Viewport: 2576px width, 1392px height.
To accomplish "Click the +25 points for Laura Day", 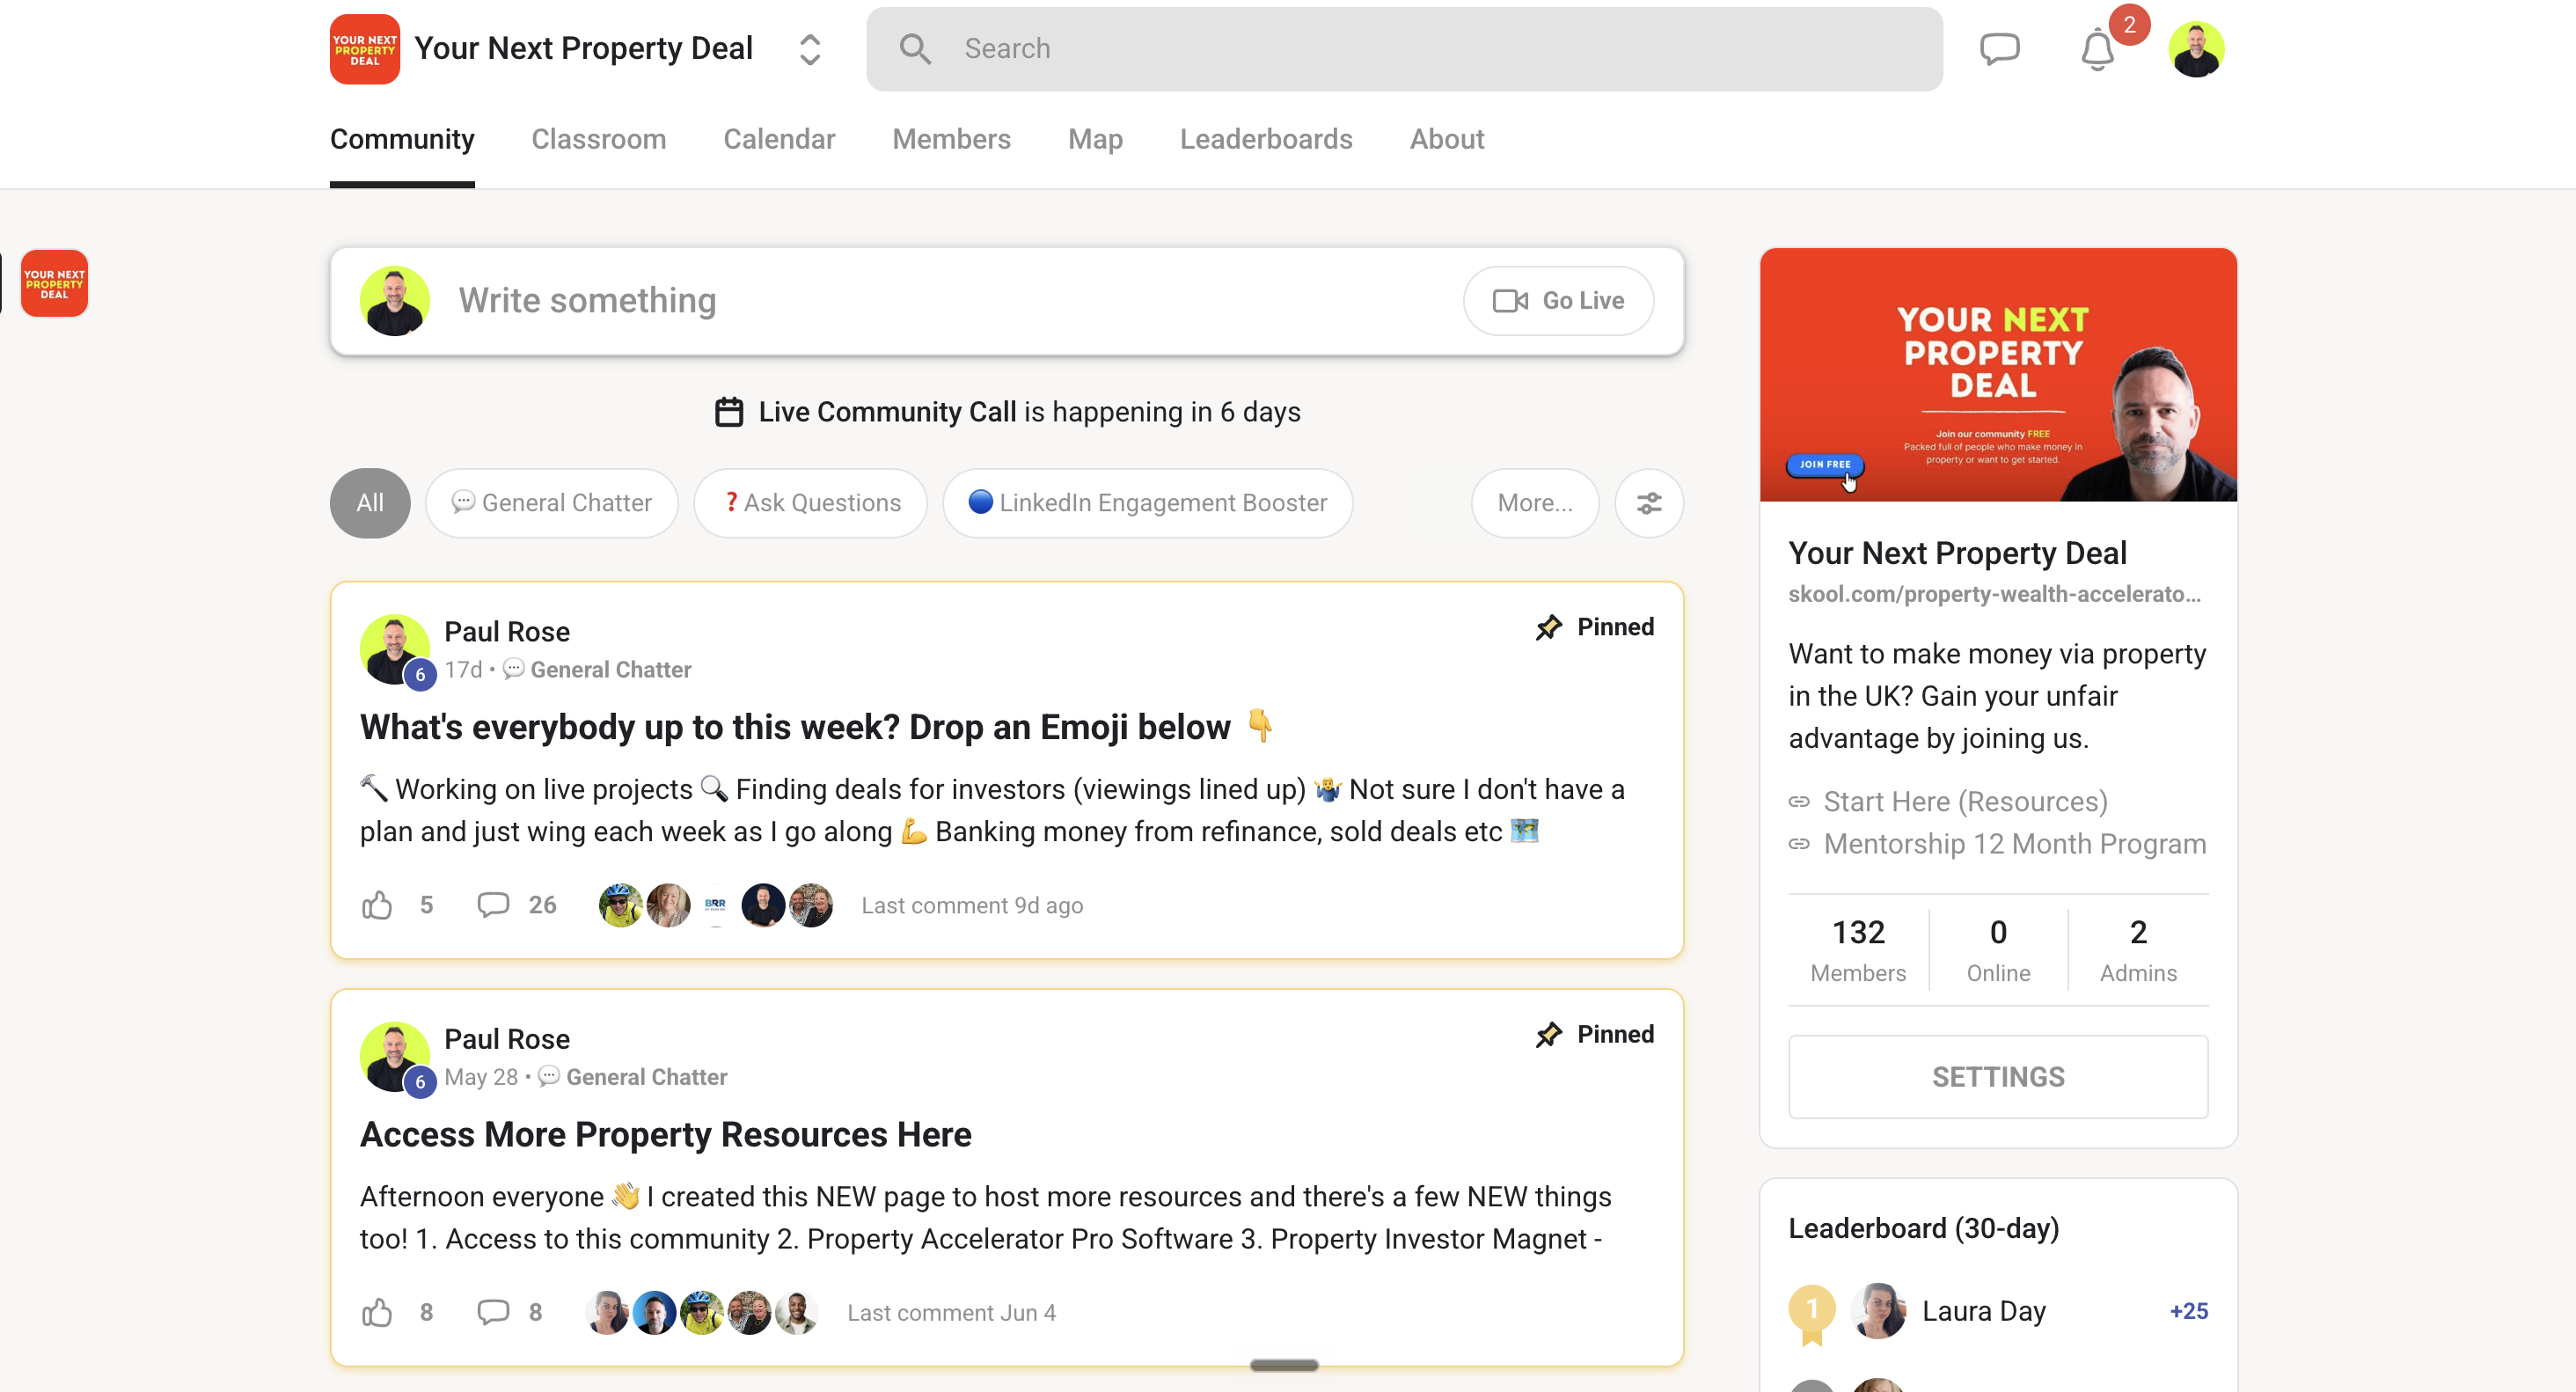I will (2188, 1310).
